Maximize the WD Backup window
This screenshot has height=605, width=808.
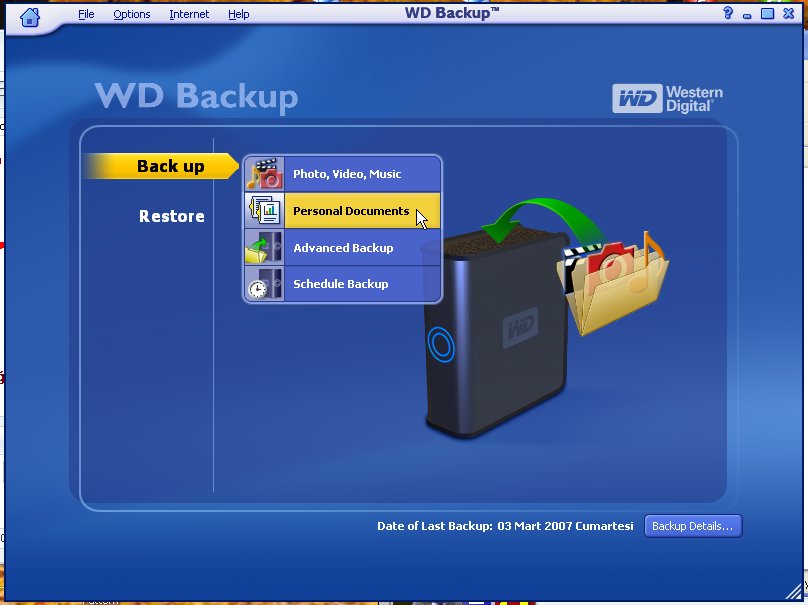767,13
